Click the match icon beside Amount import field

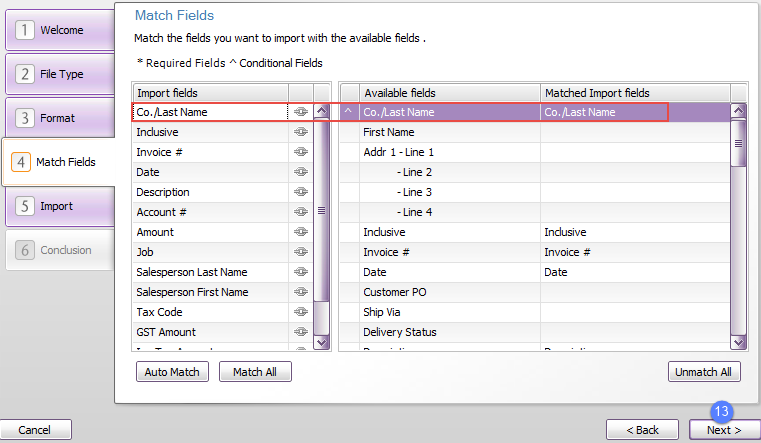[300, 232]
